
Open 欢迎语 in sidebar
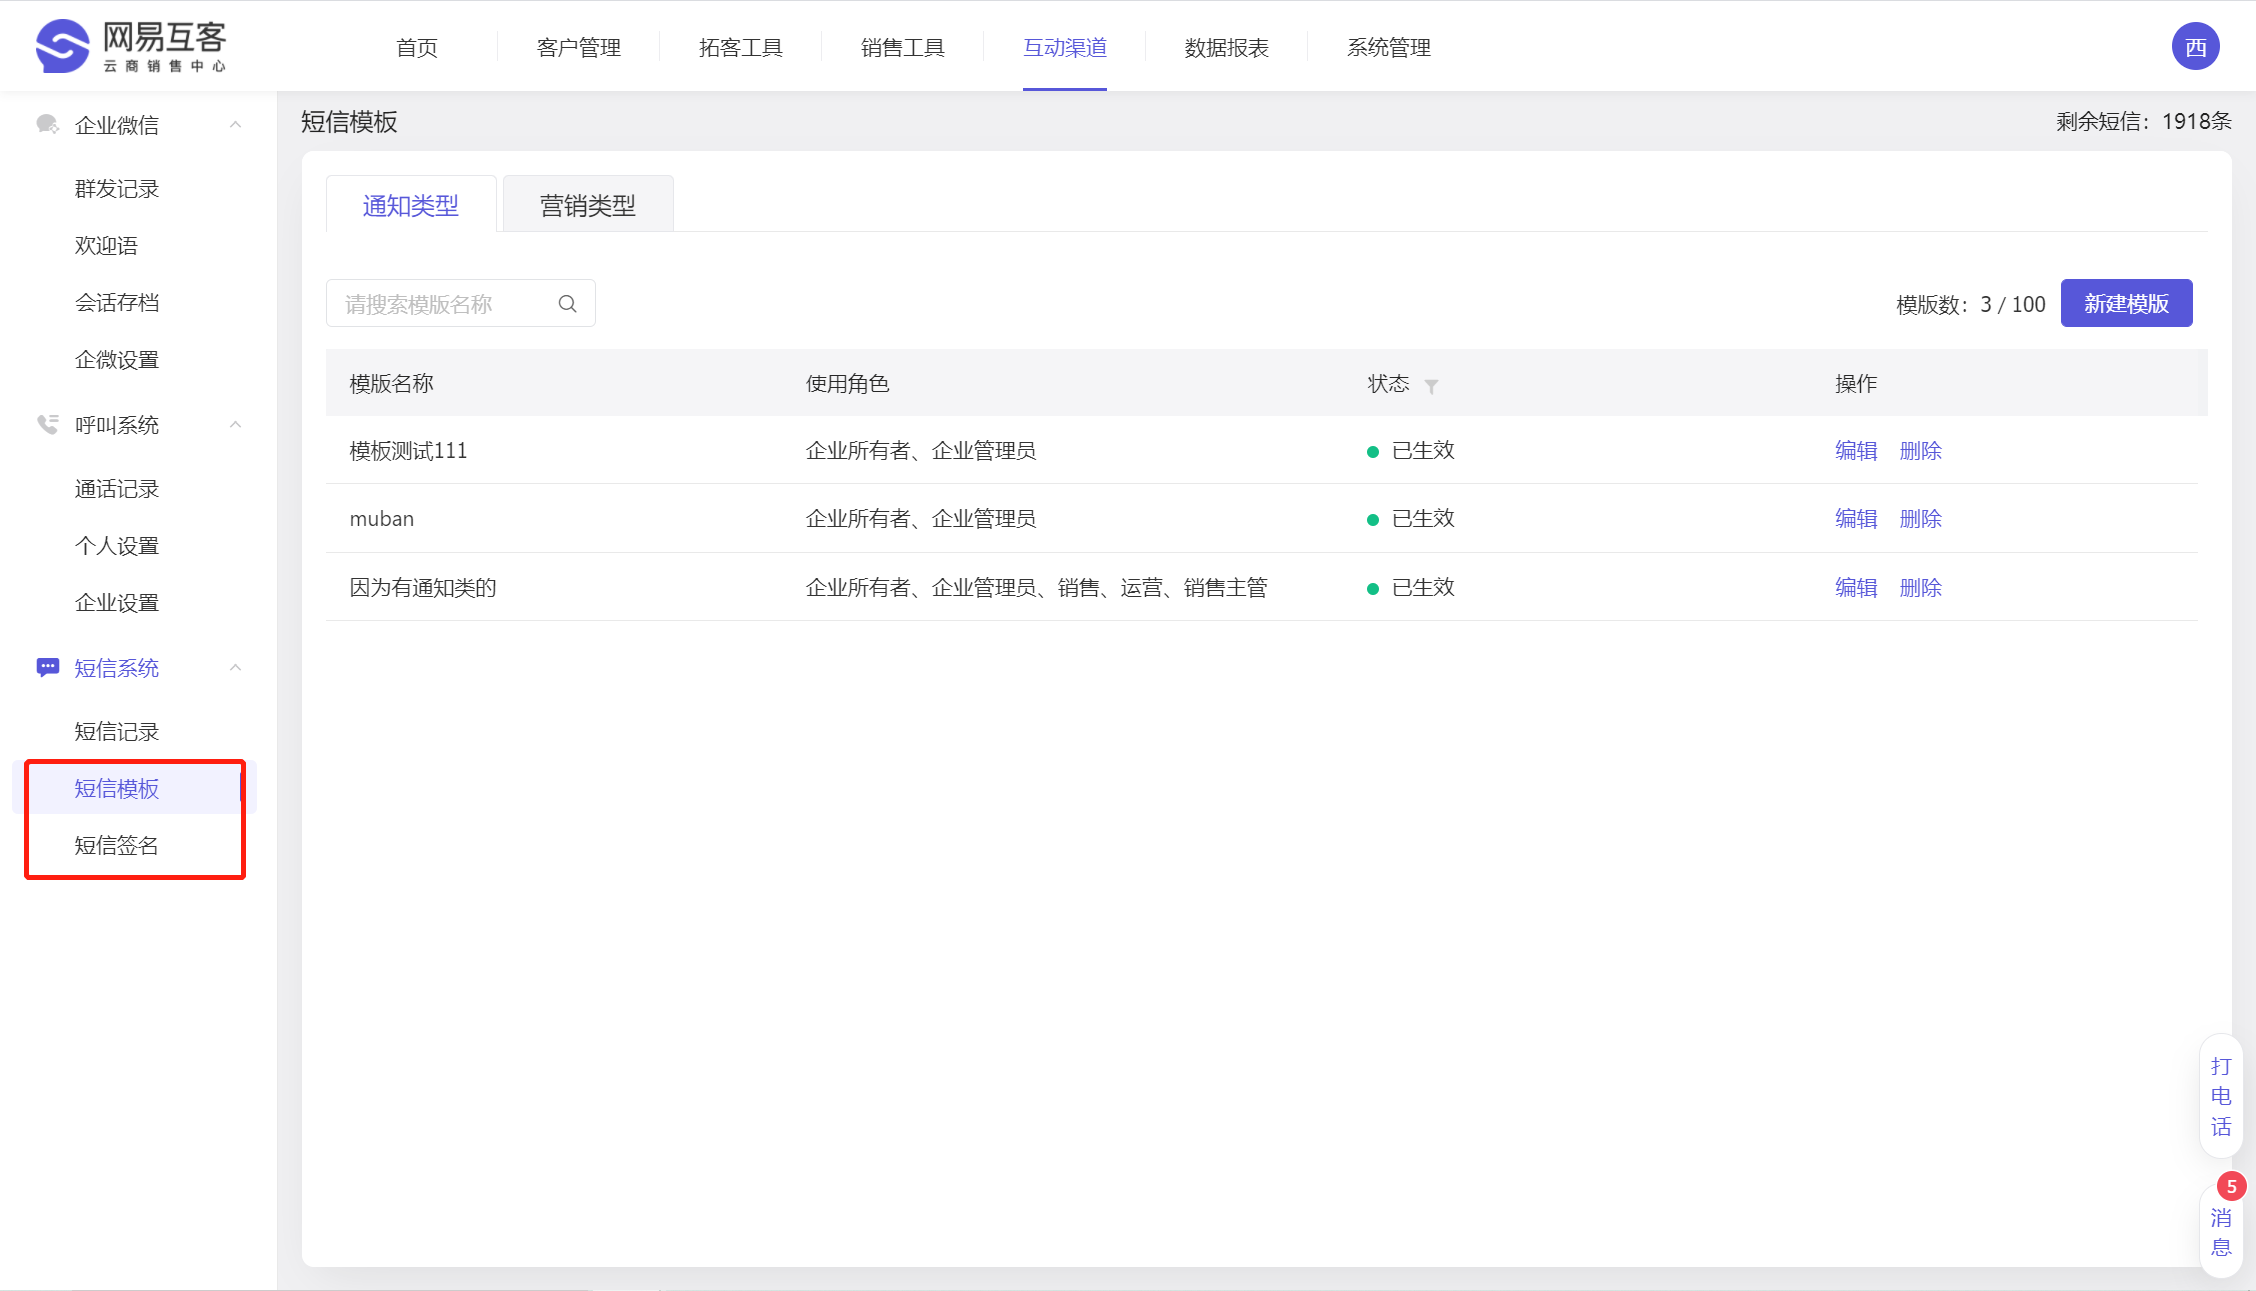point(106,245)
